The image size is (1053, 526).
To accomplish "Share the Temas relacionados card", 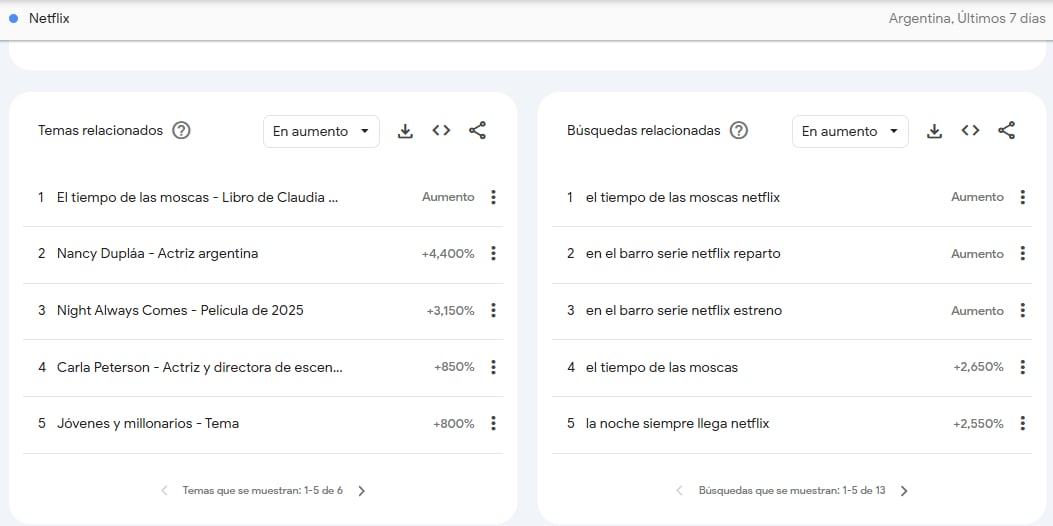I will coord(477,131).
